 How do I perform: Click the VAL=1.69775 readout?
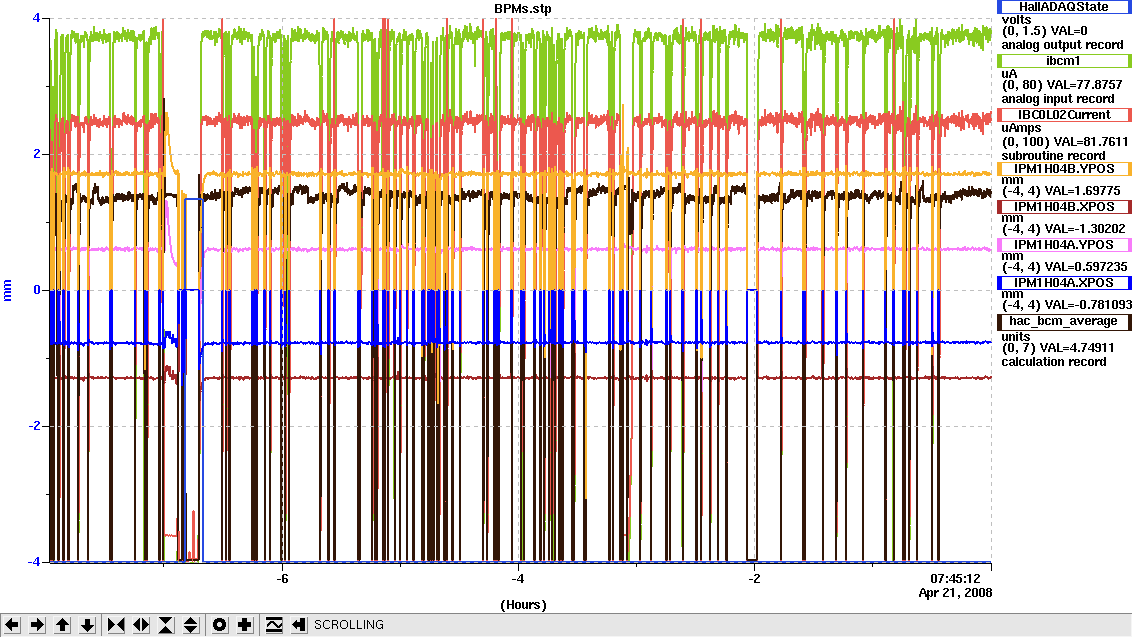(x=1081, y=191)
